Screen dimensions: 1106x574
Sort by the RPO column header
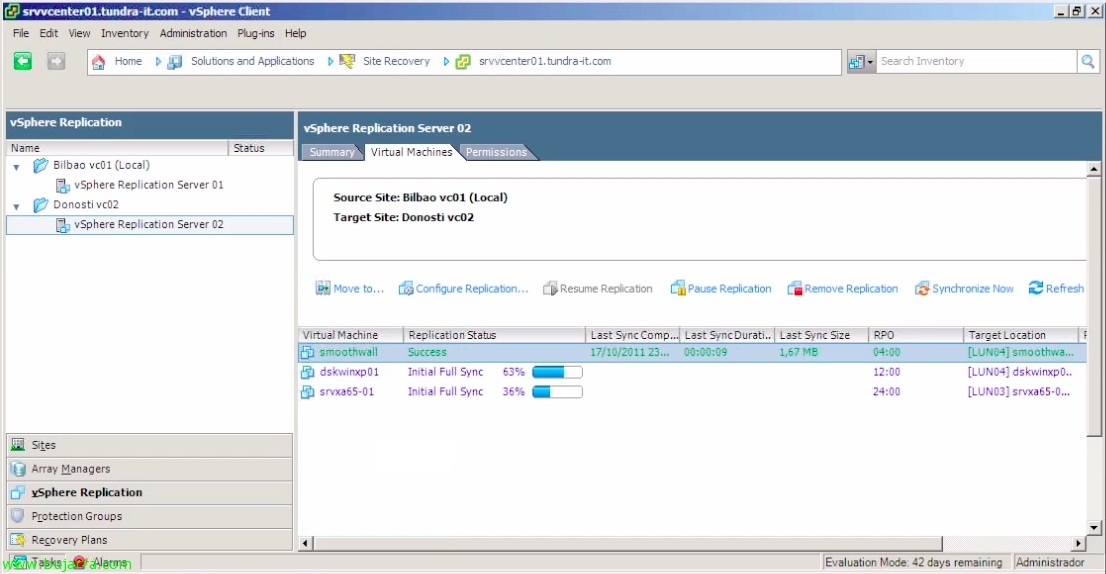click(916, 335)
